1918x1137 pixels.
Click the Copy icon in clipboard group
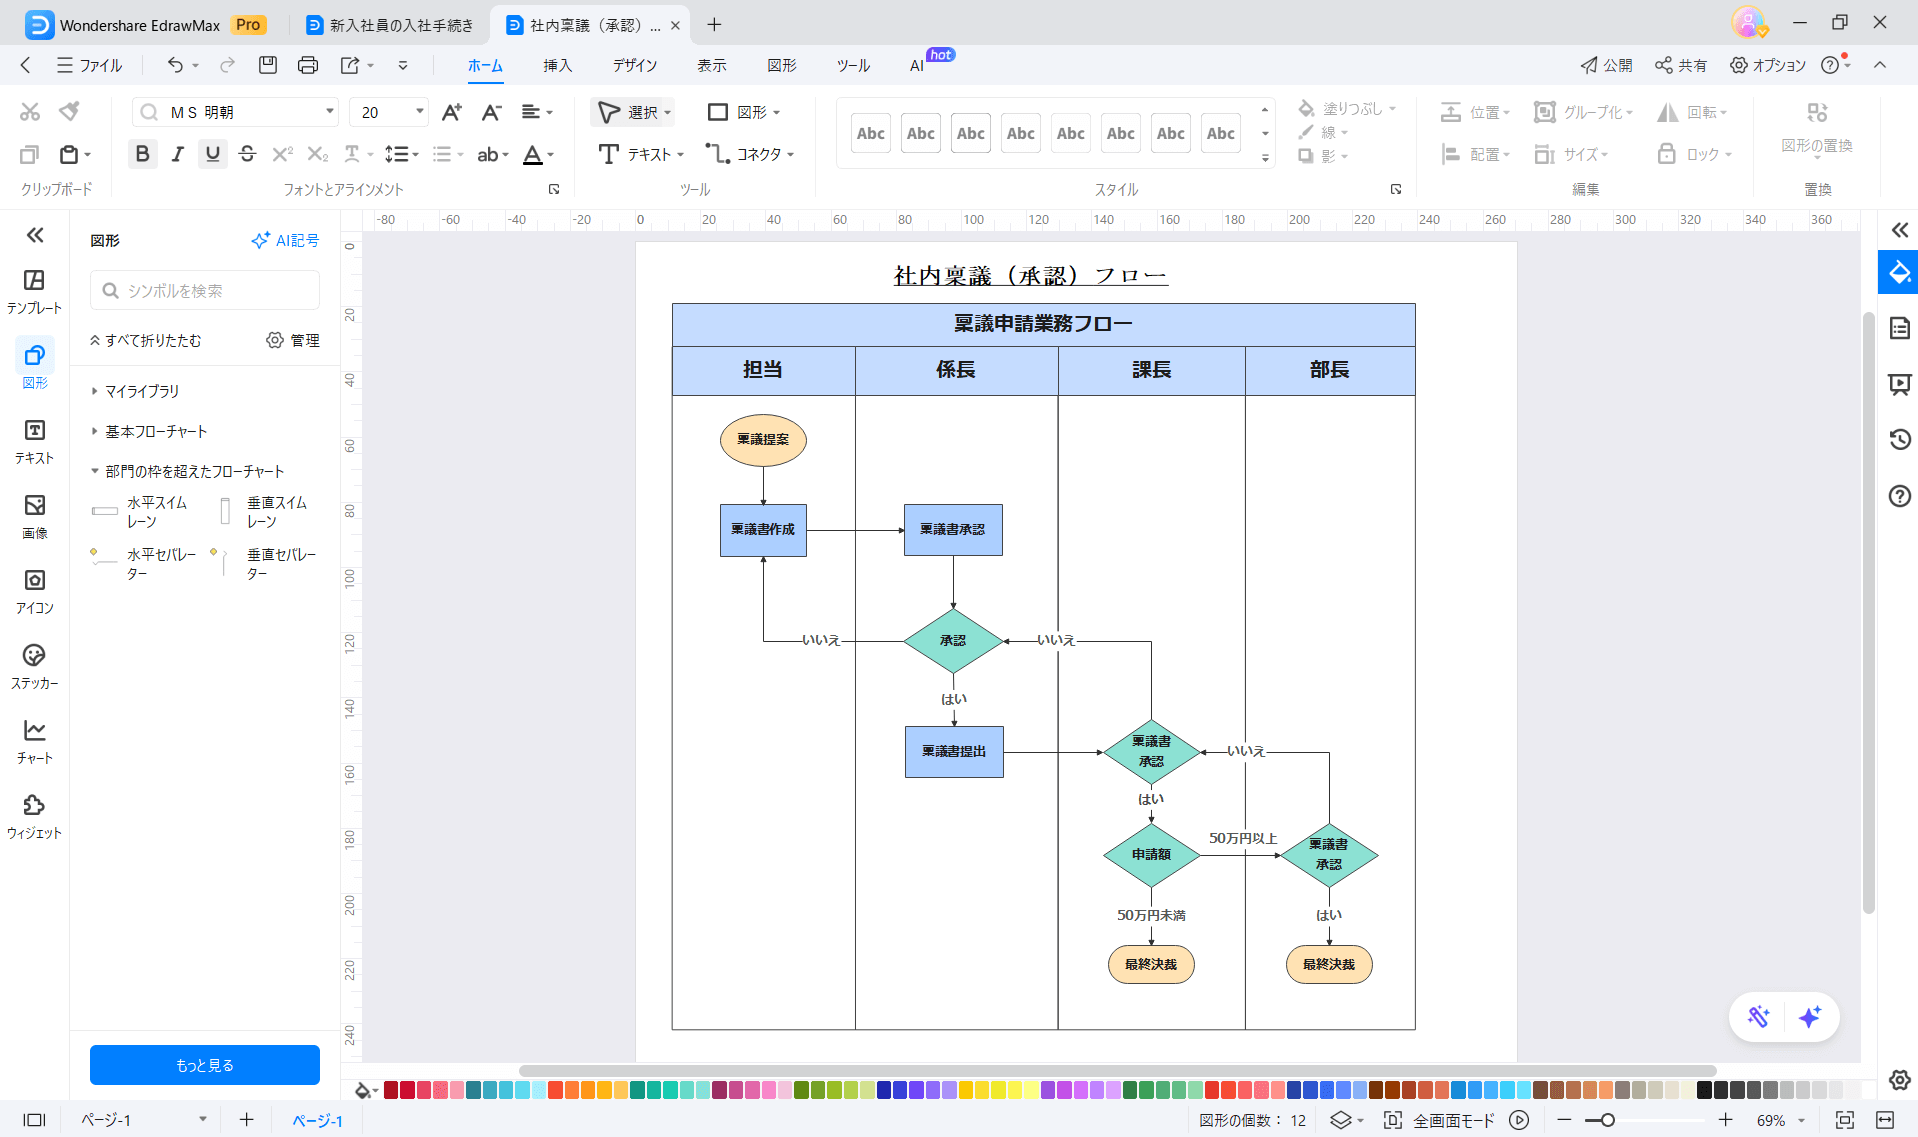pos(29,154)
